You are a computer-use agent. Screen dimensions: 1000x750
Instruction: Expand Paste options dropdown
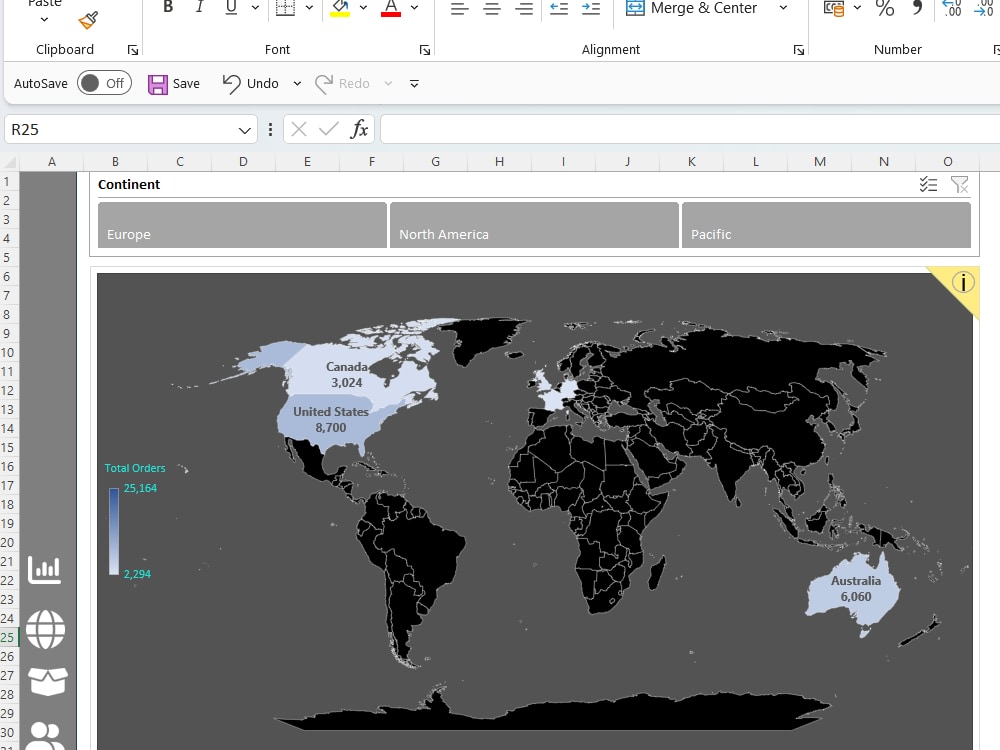pos(44,19)
